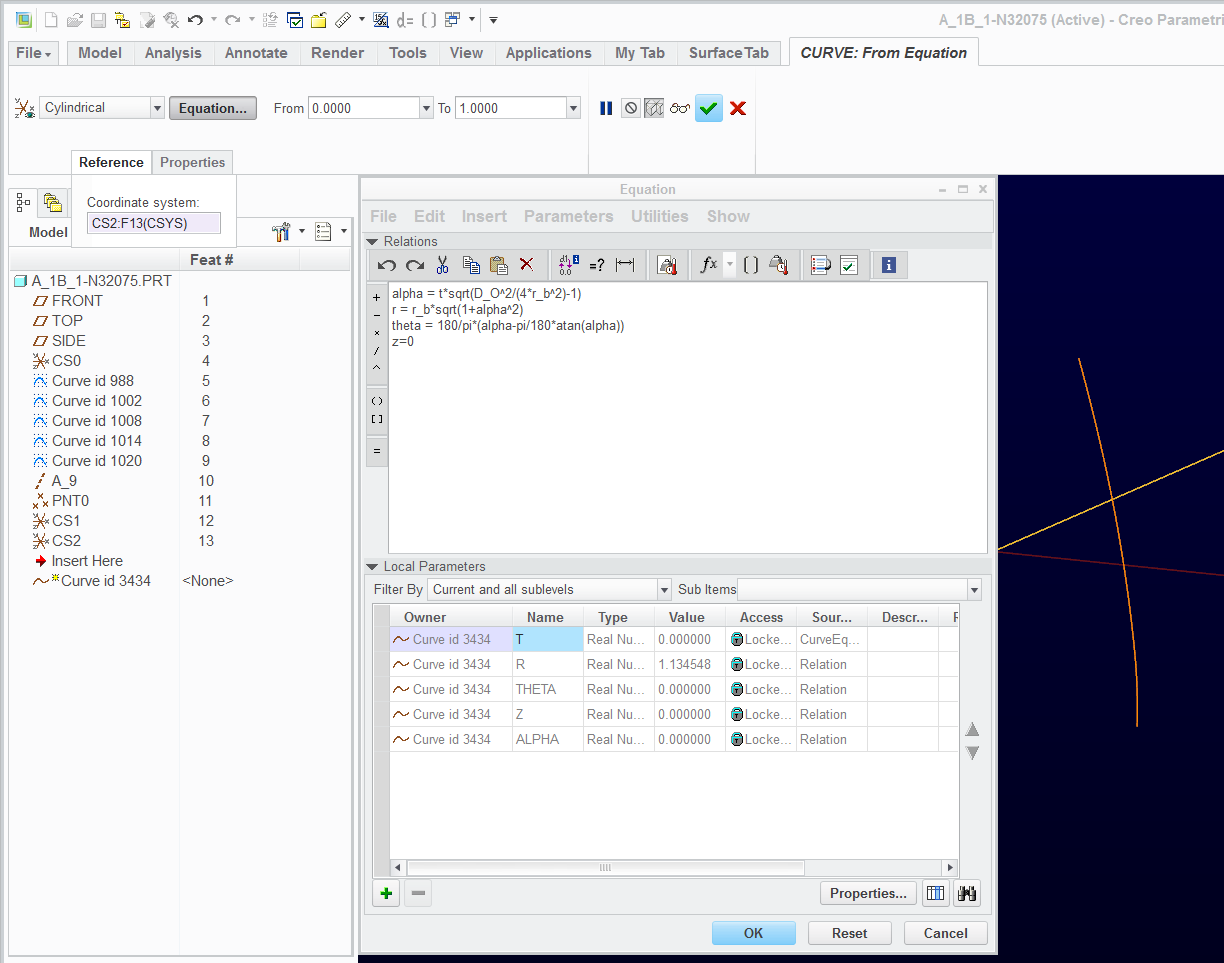
Task: Click the OK button in the Equation dialog
Action: 754,932
